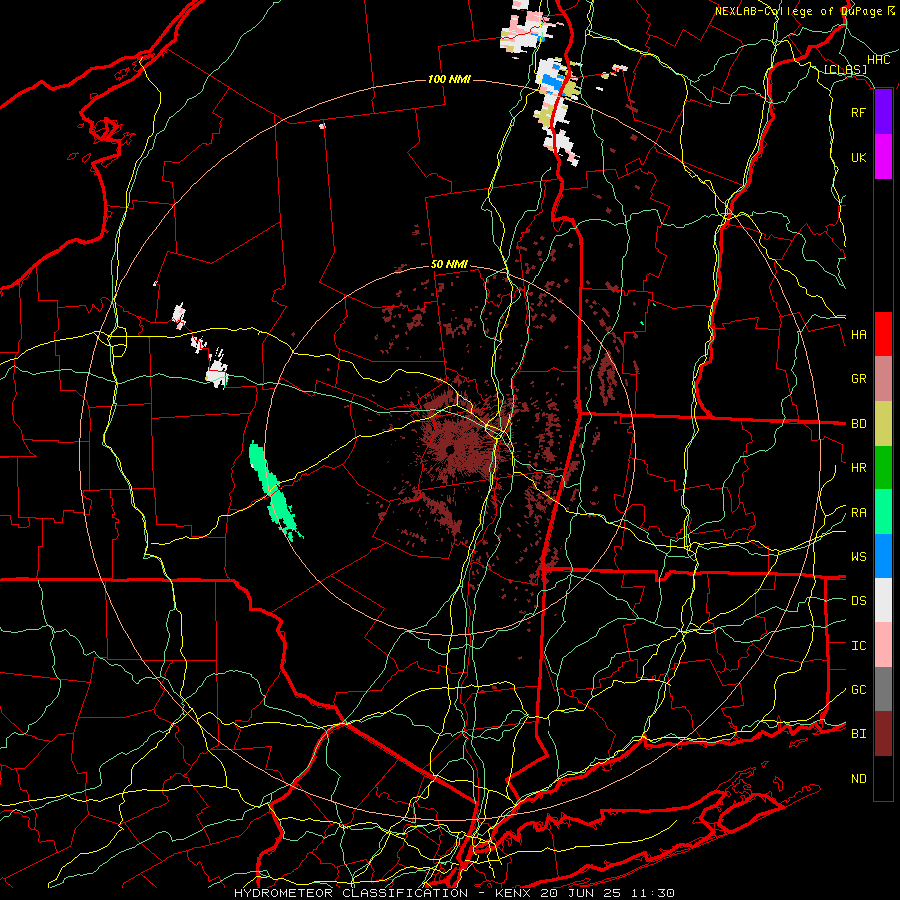Click the GC legend label

point(858,690)
